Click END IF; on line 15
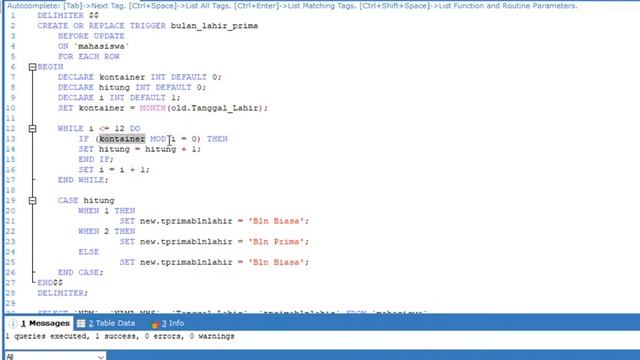Image resolution: width=640 pixels, height=360 pixels. [x=96, y=159]
